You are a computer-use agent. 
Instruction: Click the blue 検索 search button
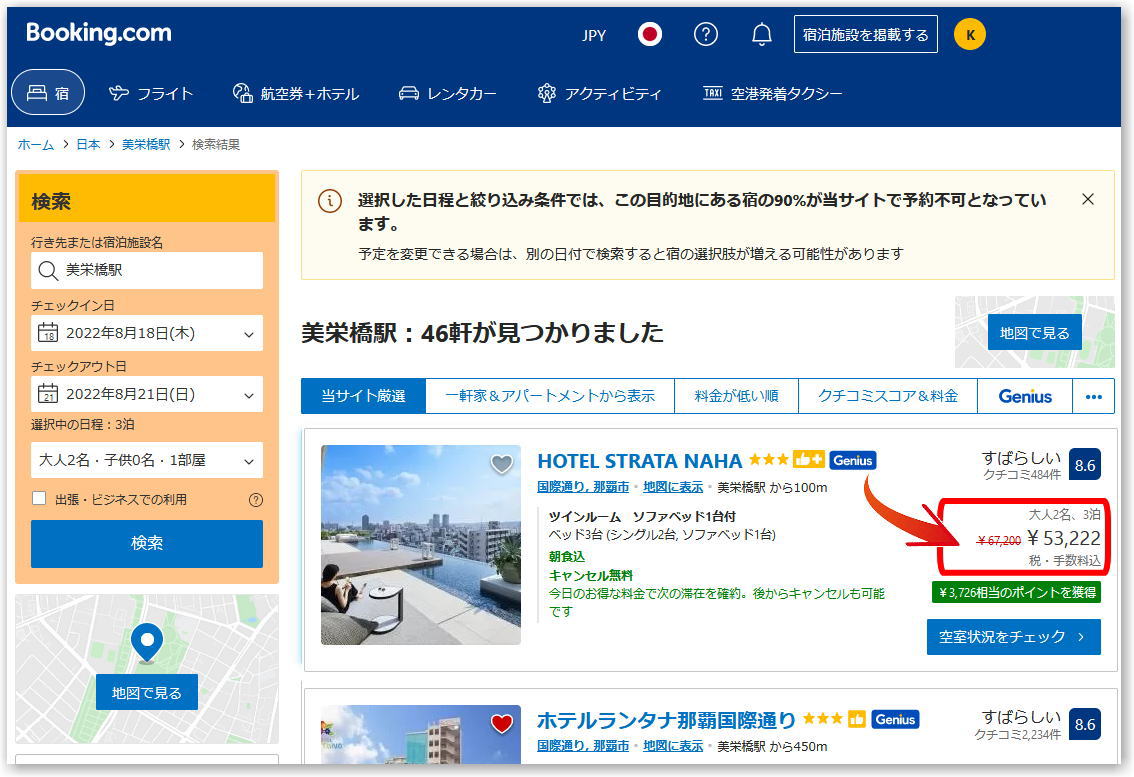pyautogui.click(x=147, y=543)
